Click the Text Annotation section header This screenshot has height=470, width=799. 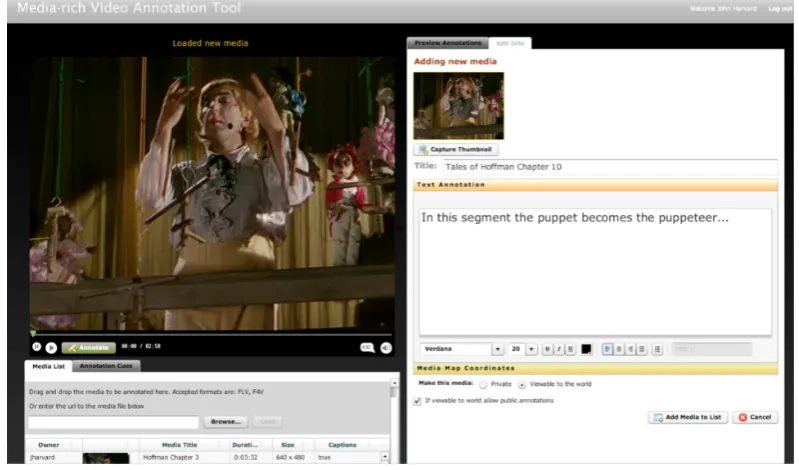tap(595, 185)
